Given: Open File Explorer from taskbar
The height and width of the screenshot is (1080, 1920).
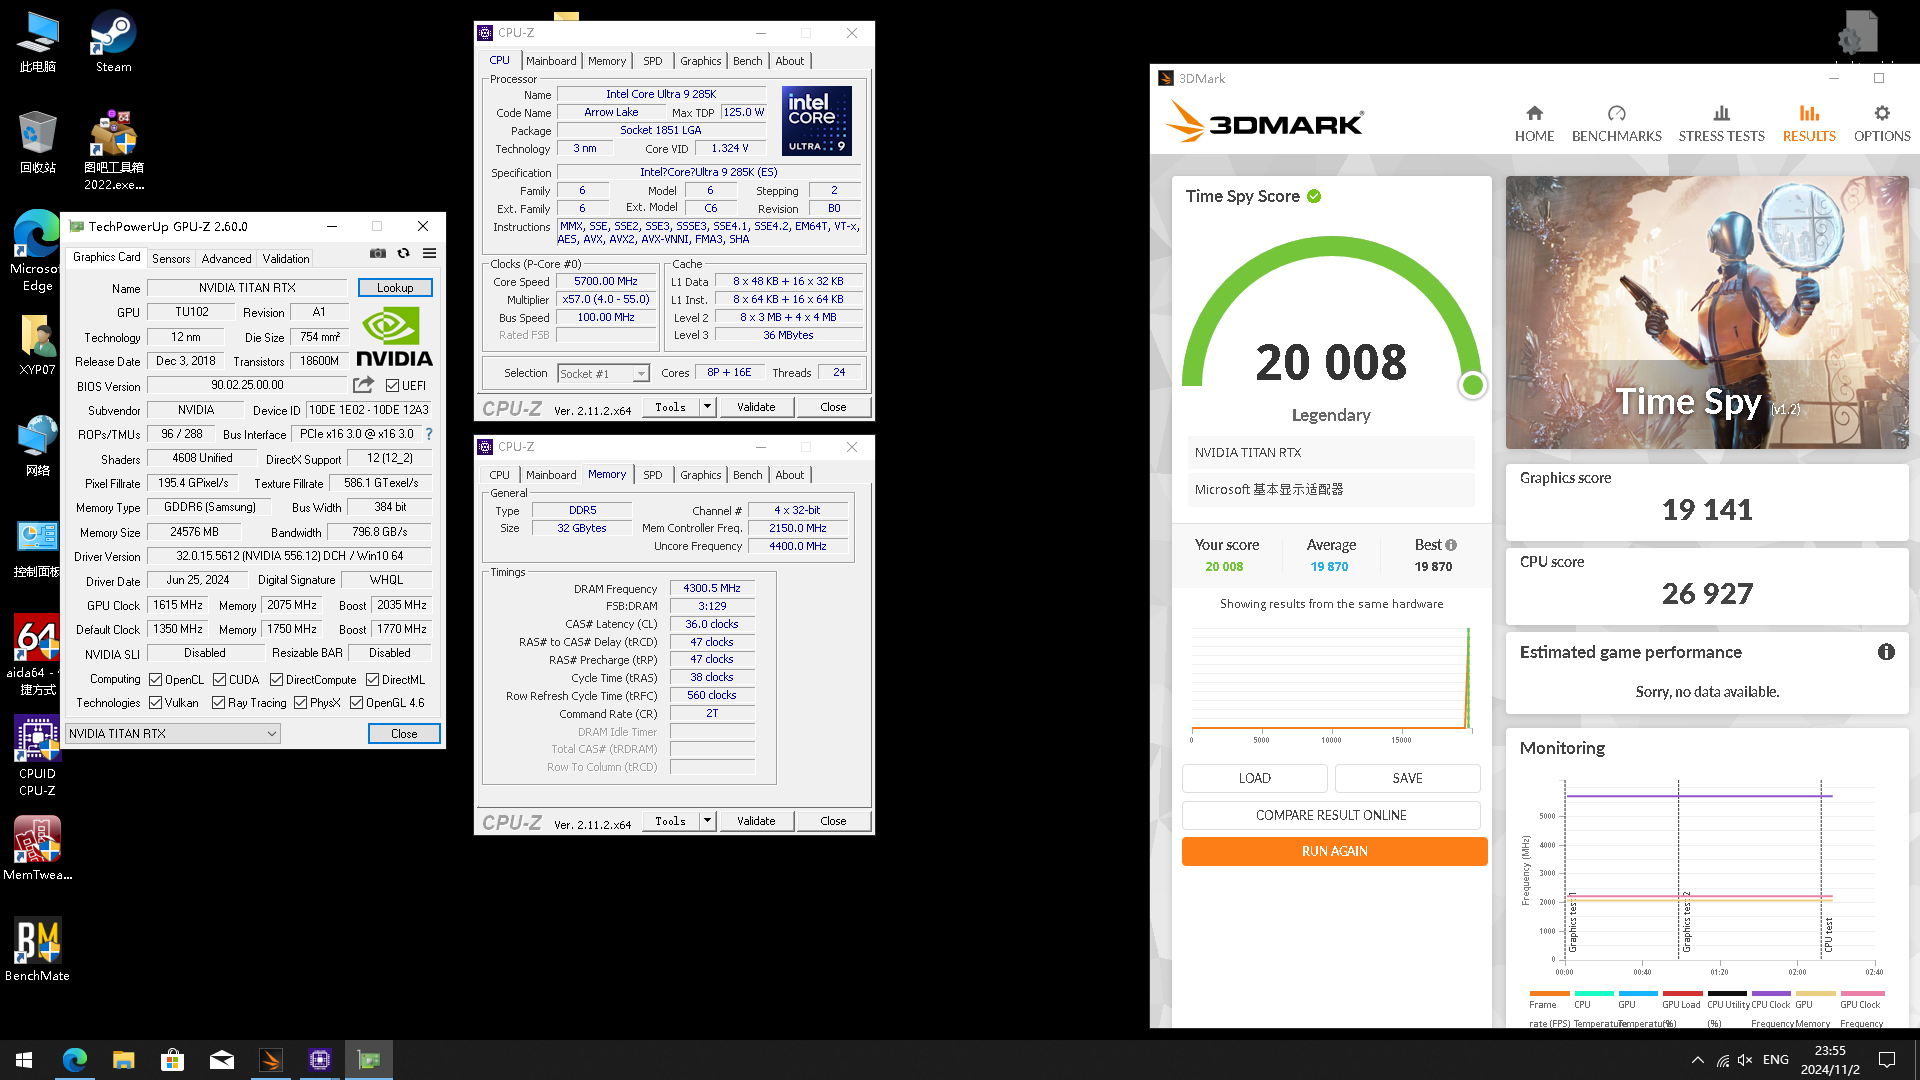Looking at the screenshot, I should click(123, 1060).
